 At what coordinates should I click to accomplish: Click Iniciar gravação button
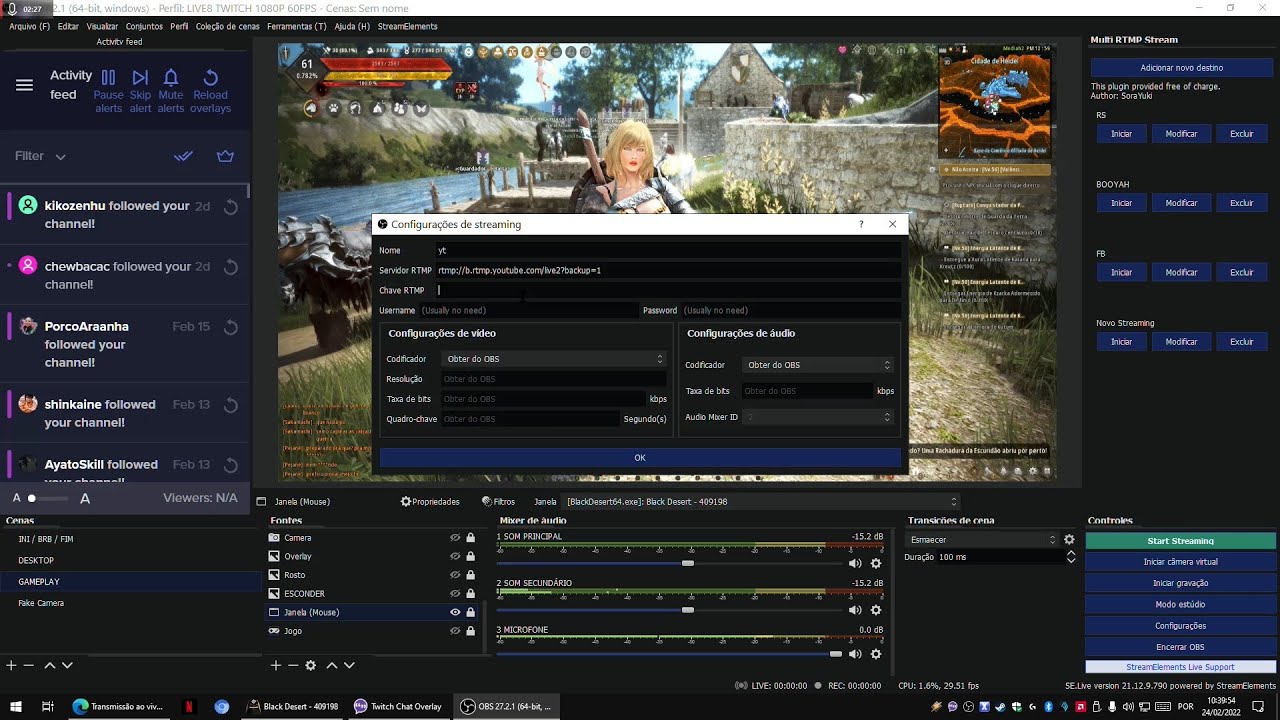1181,583
